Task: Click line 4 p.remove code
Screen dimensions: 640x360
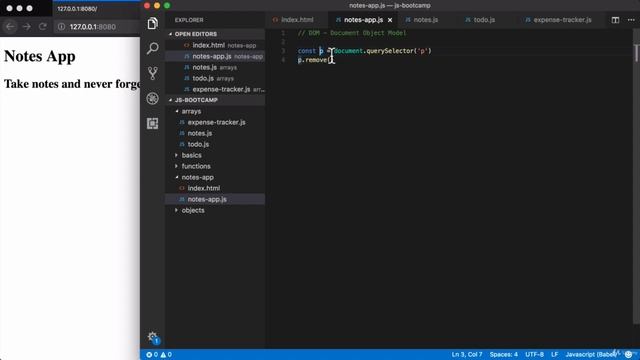Action: 315,60
